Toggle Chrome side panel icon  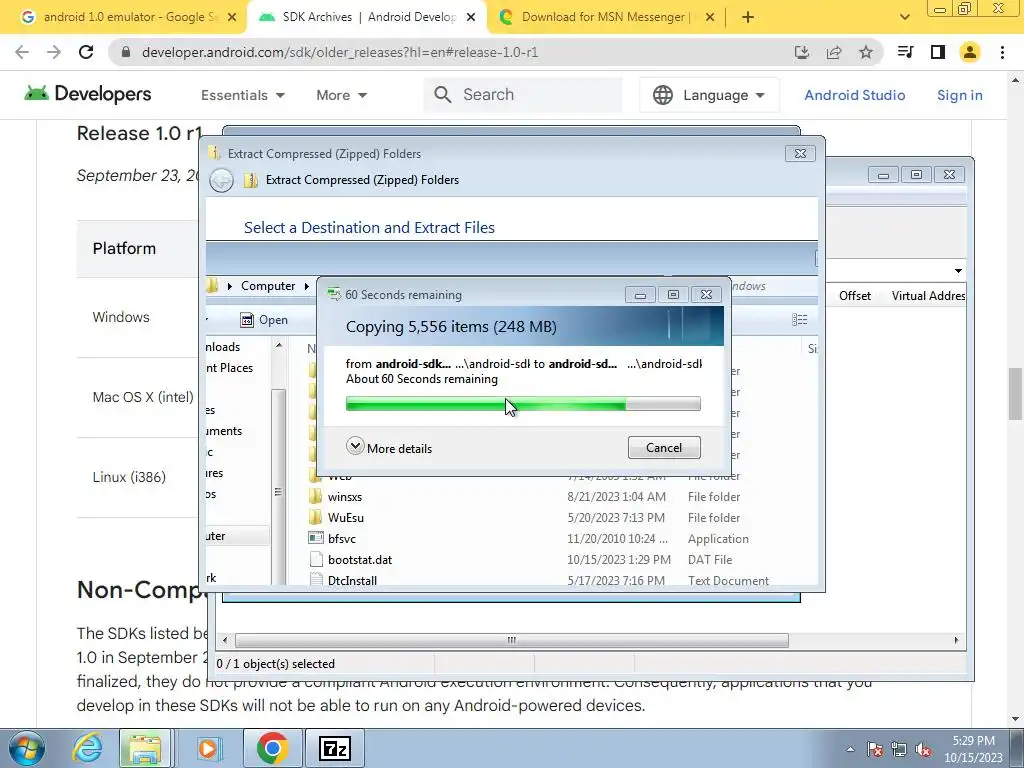tap(938, 52)
